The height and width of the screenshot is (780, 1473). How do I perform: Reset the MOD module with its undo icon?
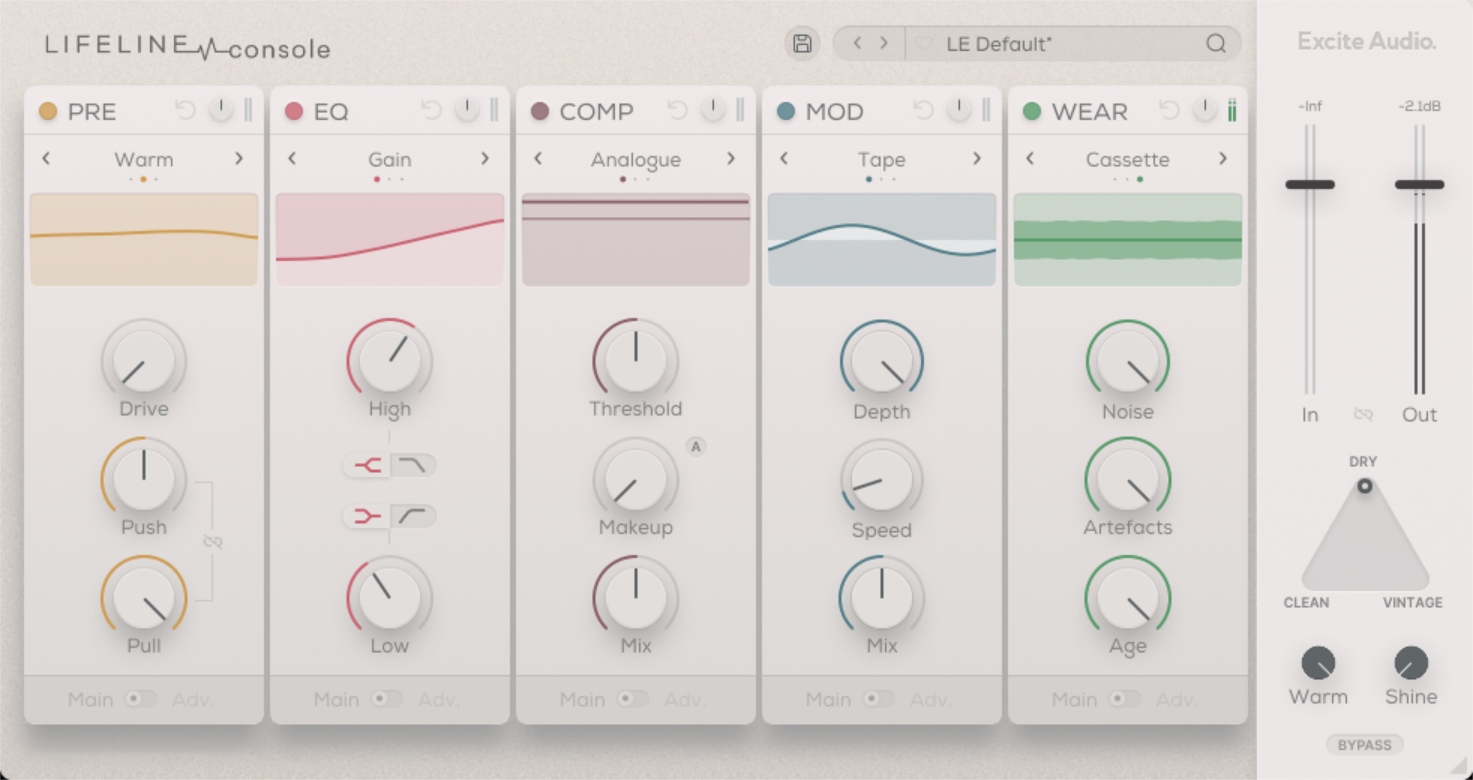click(923, 110)
